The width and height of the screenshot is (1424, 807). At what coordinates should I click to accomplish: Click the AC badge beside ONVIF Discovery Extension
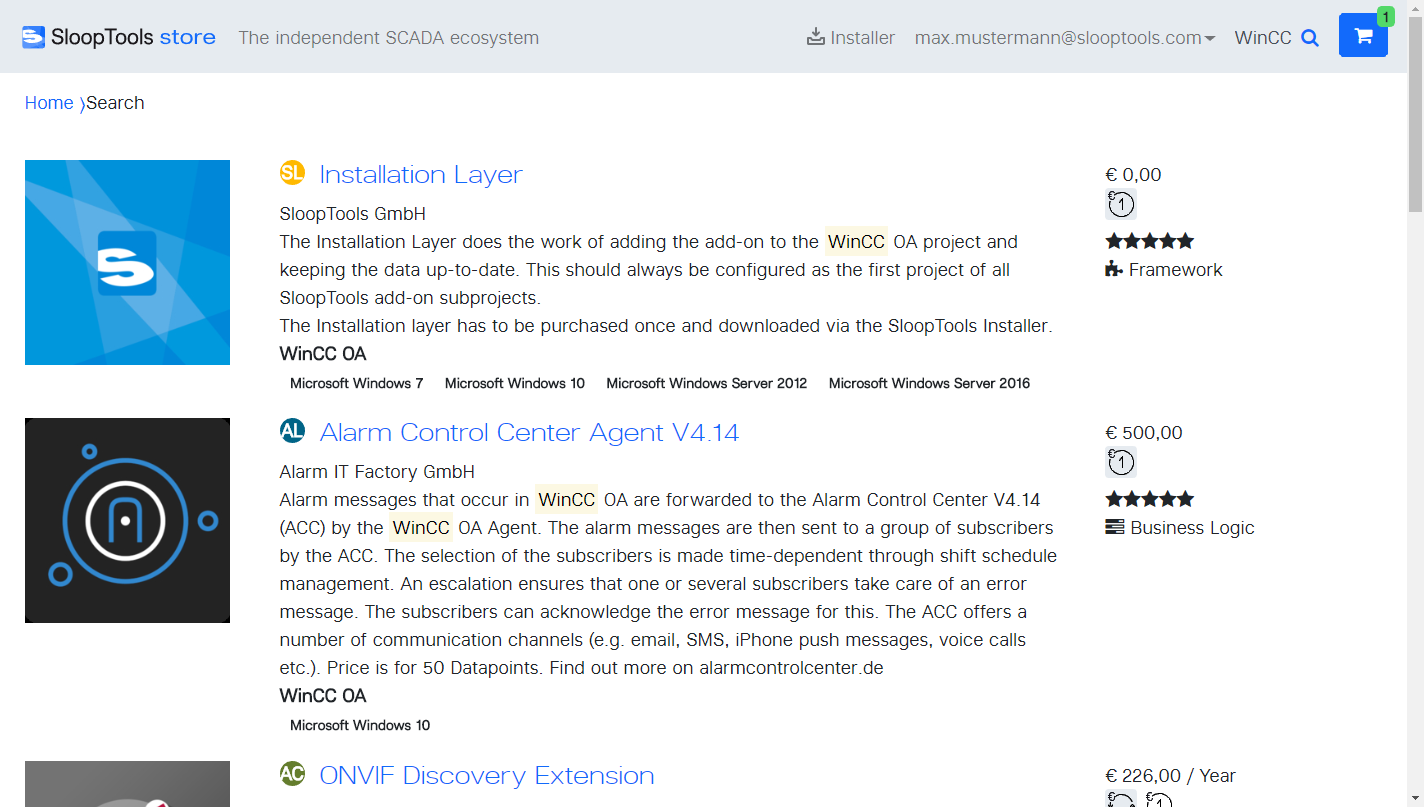292,774
